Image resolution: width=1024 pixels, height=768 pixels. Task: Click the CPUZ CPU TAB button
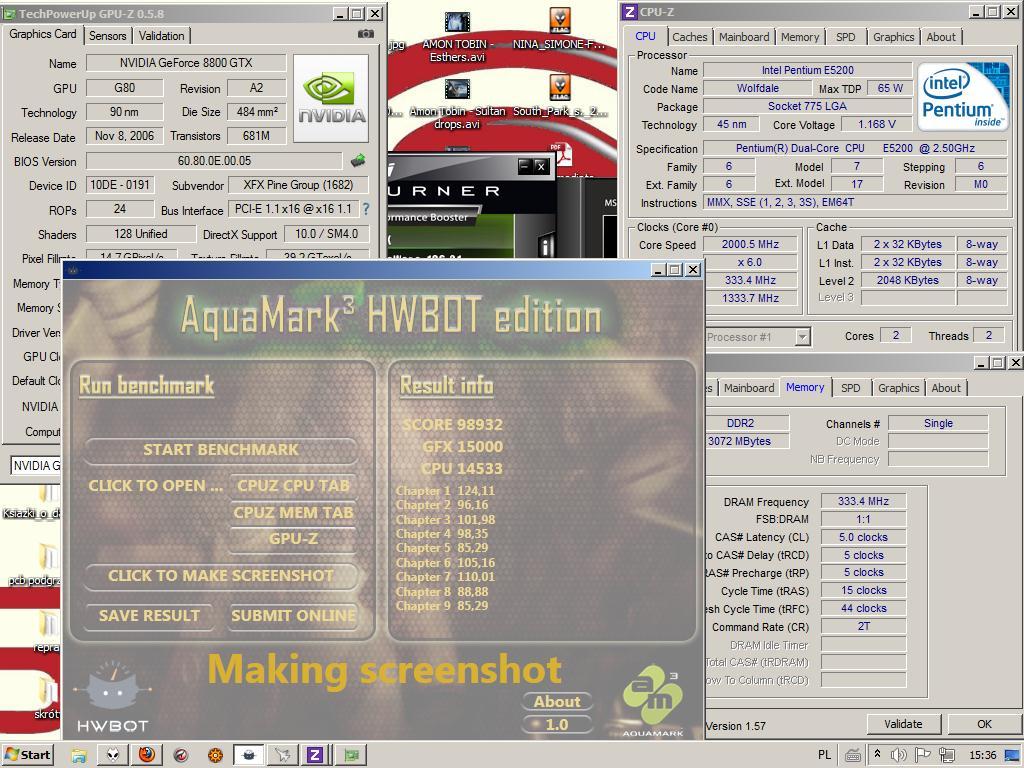click(x=293, y=486)
